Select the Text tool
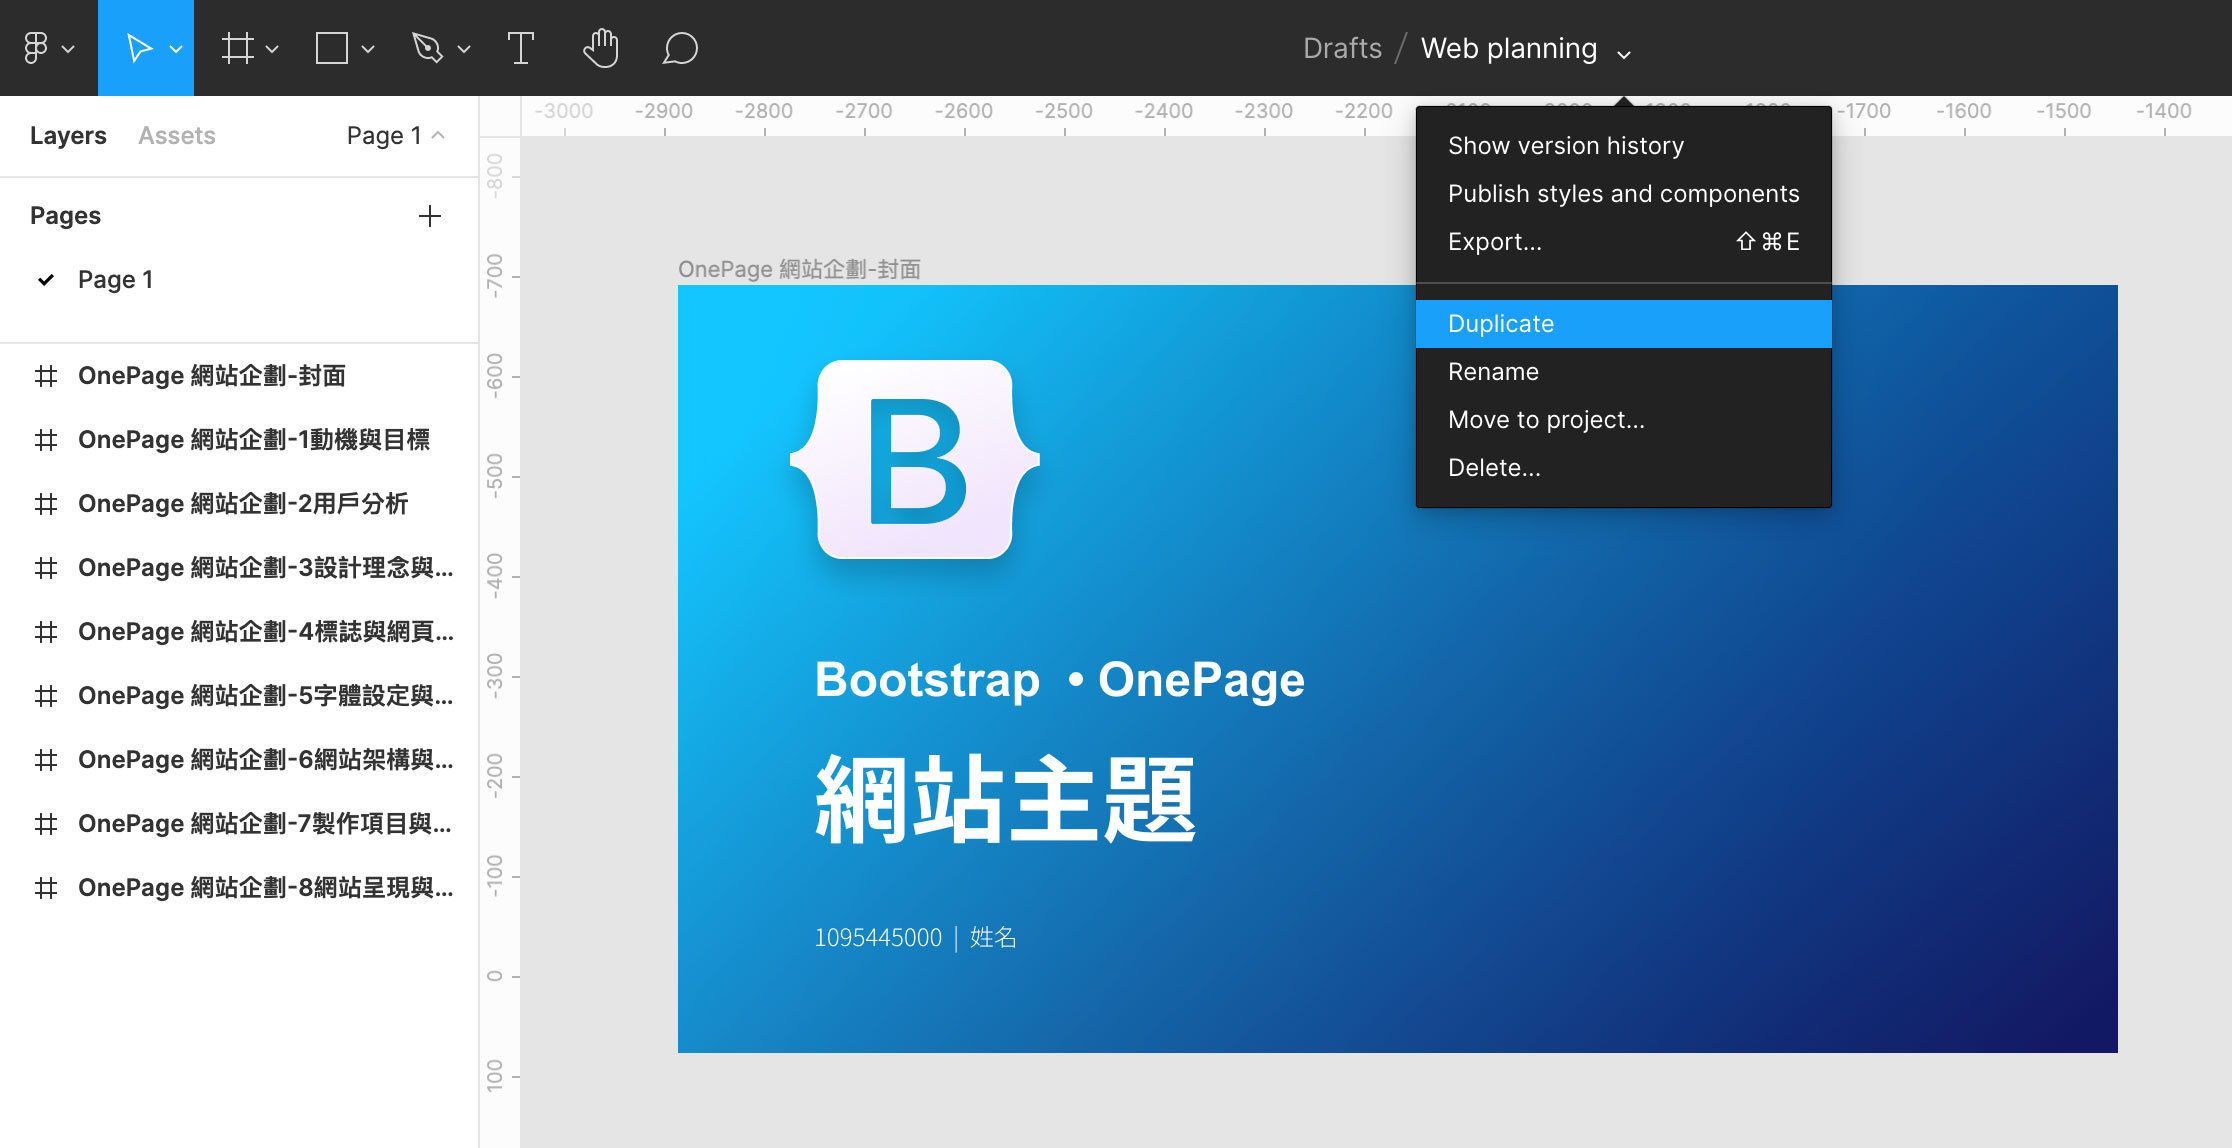 click(521, 48)
